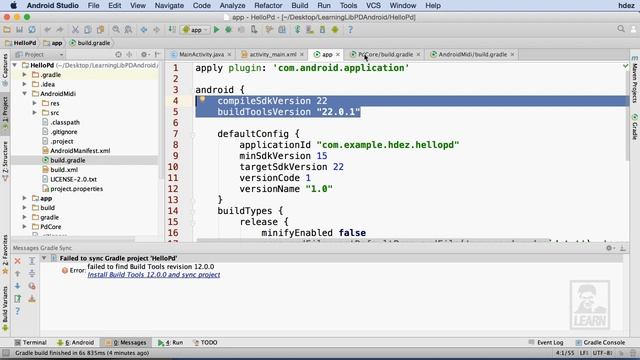Open the Project view selector dropdown

click(39, 54)
